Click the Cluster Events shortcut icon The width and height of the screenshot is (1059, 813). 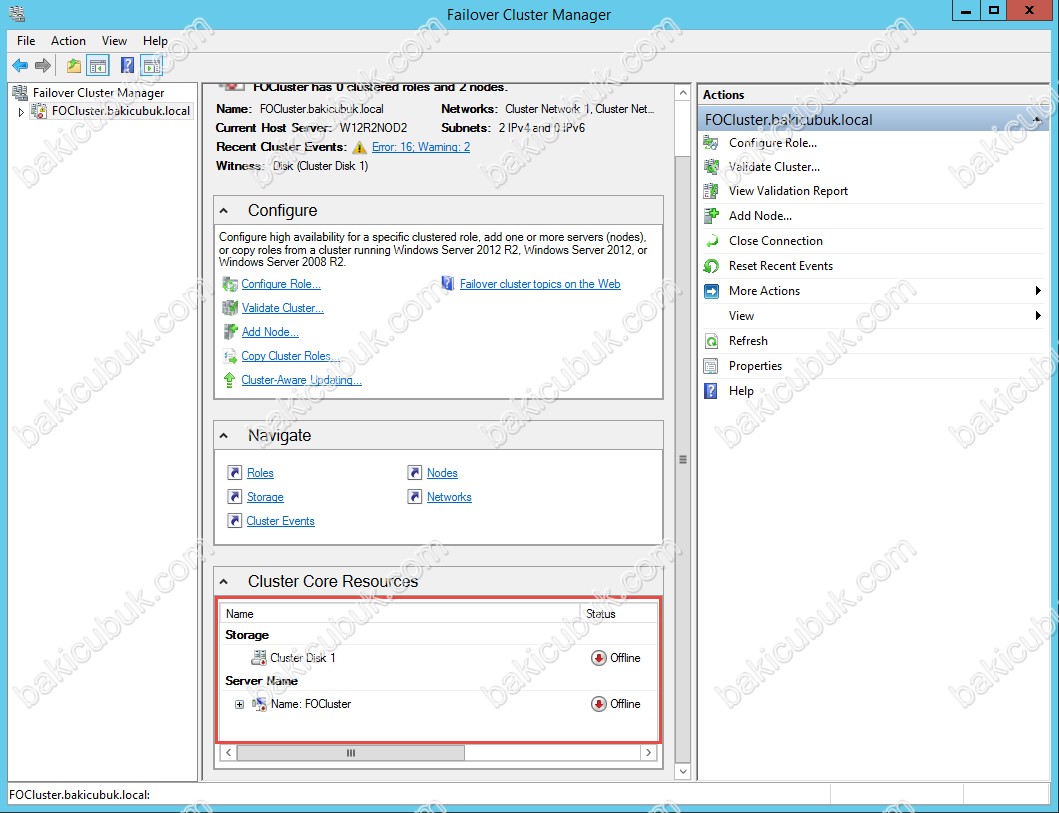(234, 521)
